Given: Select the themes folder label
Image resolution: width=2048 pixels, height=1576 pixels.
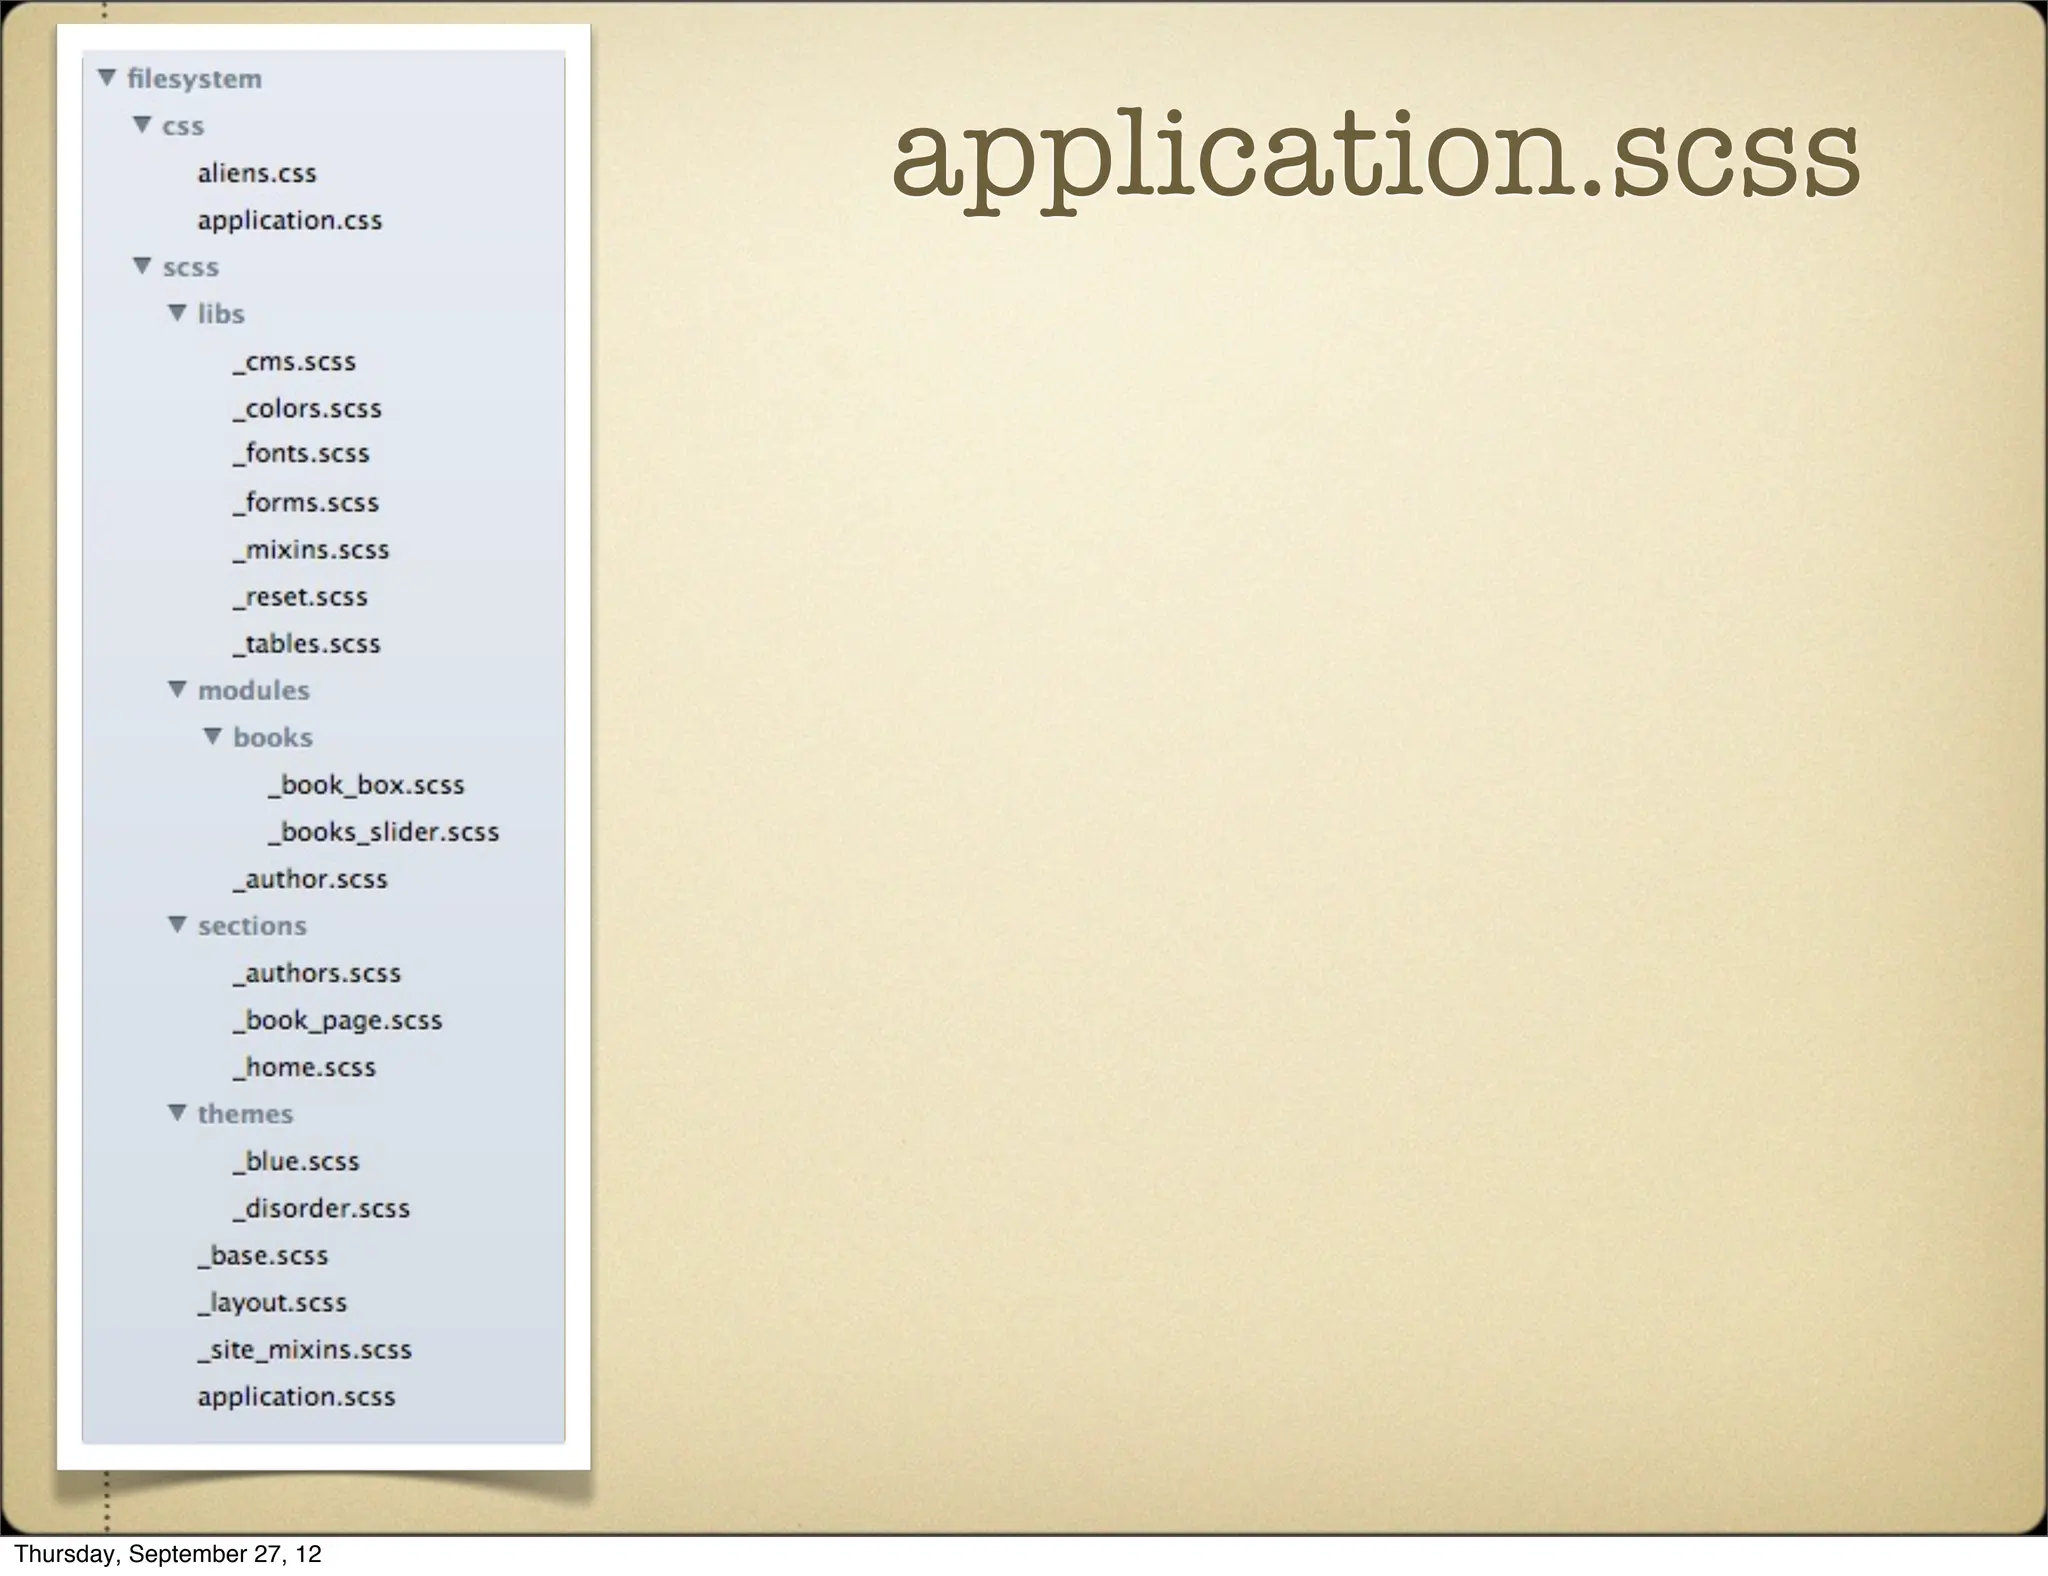Looking at the screenshot, I should 245,1114.
